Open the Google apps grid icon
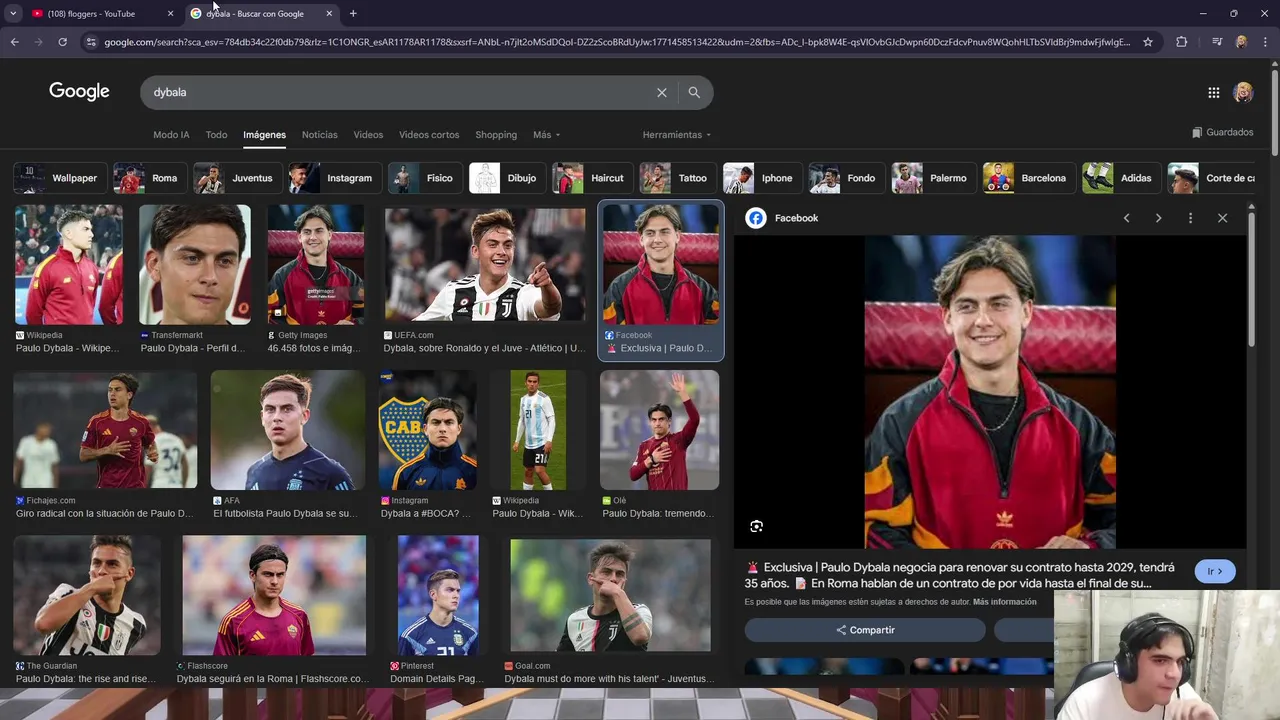Screen dimensions: 1280x720 [1213, 92]
